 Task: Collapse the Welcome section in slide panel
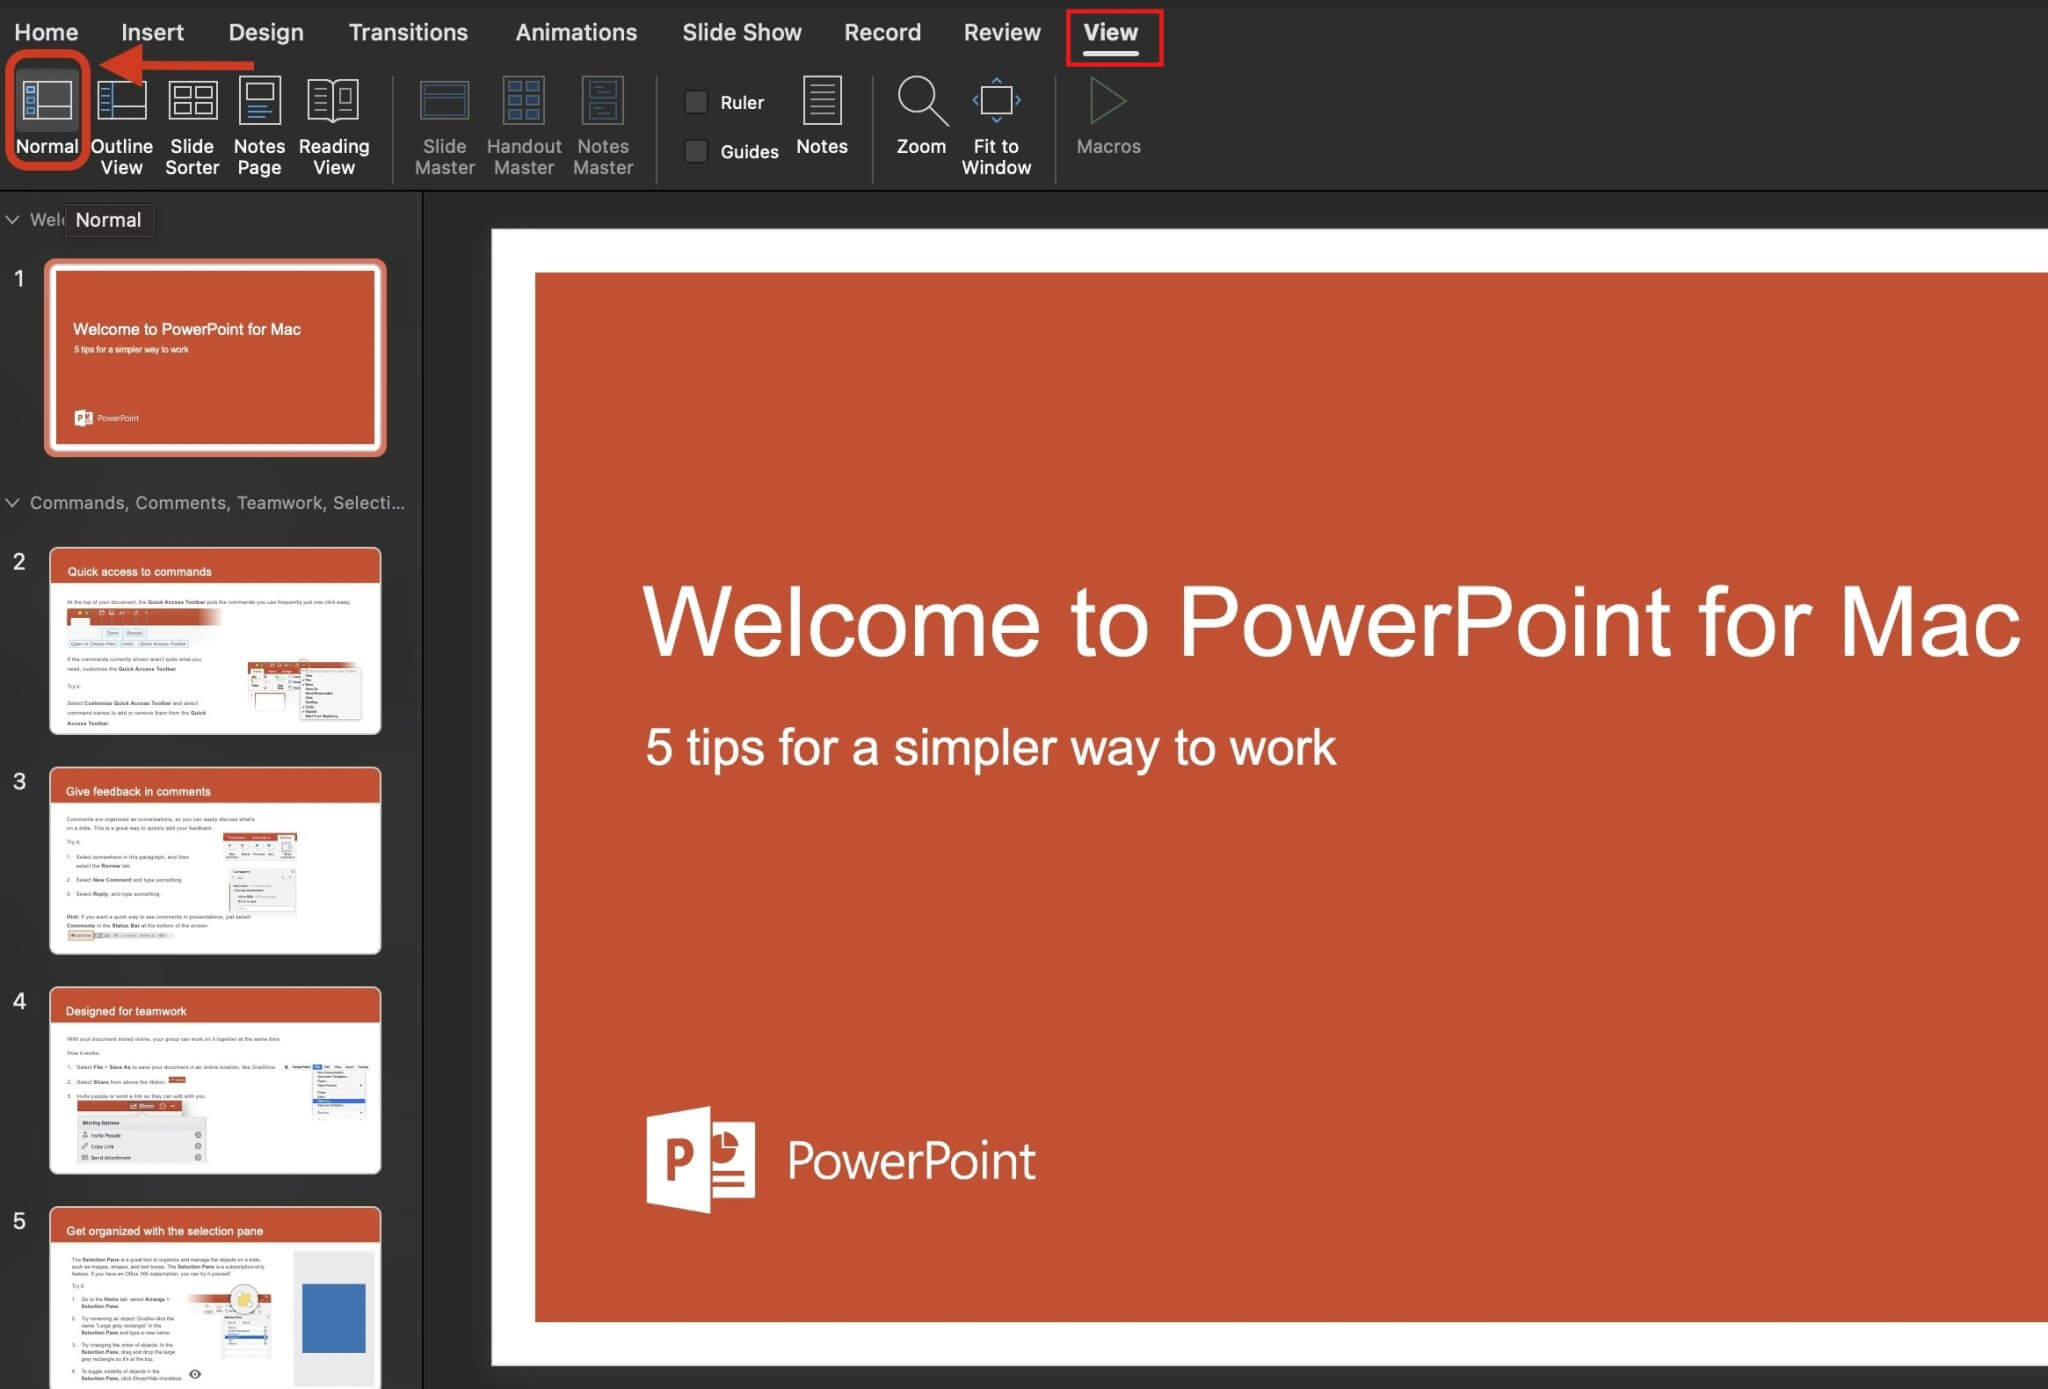click(13, 220)
